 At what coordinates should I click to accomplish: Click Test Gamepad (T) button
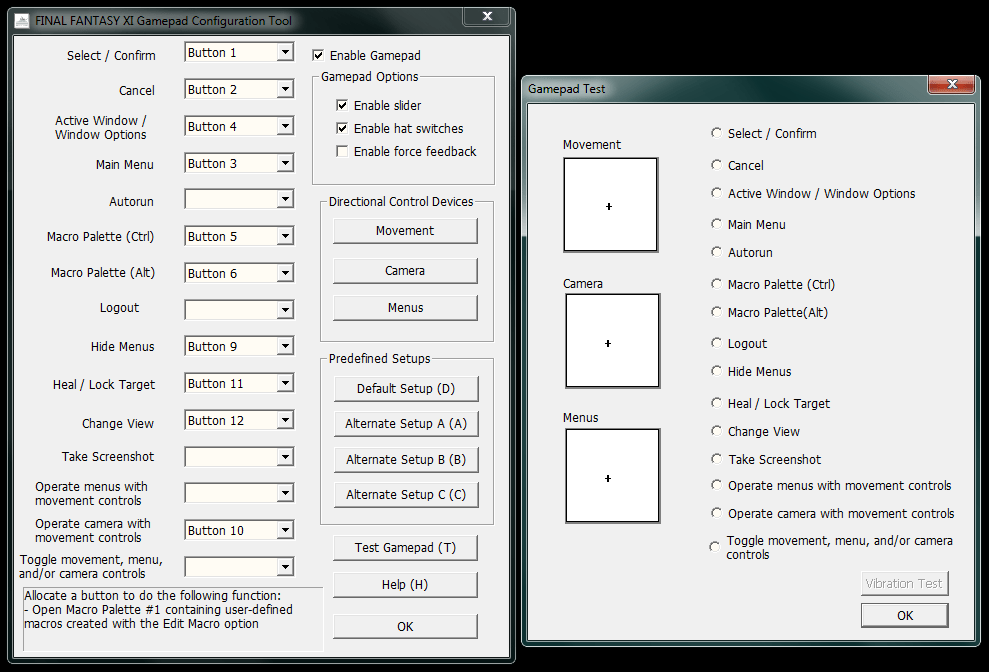click(x=405, y=548)
